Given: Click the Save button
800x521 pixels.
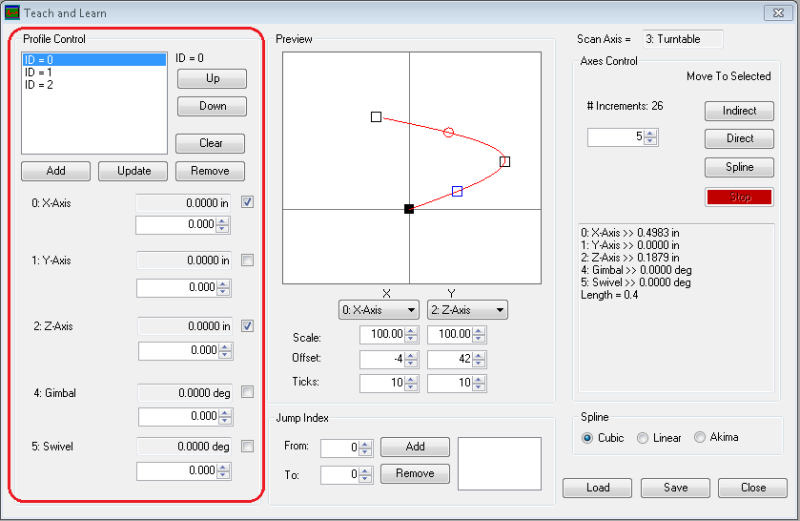Looking at the screenshot, I should click(x=674, y=488).
